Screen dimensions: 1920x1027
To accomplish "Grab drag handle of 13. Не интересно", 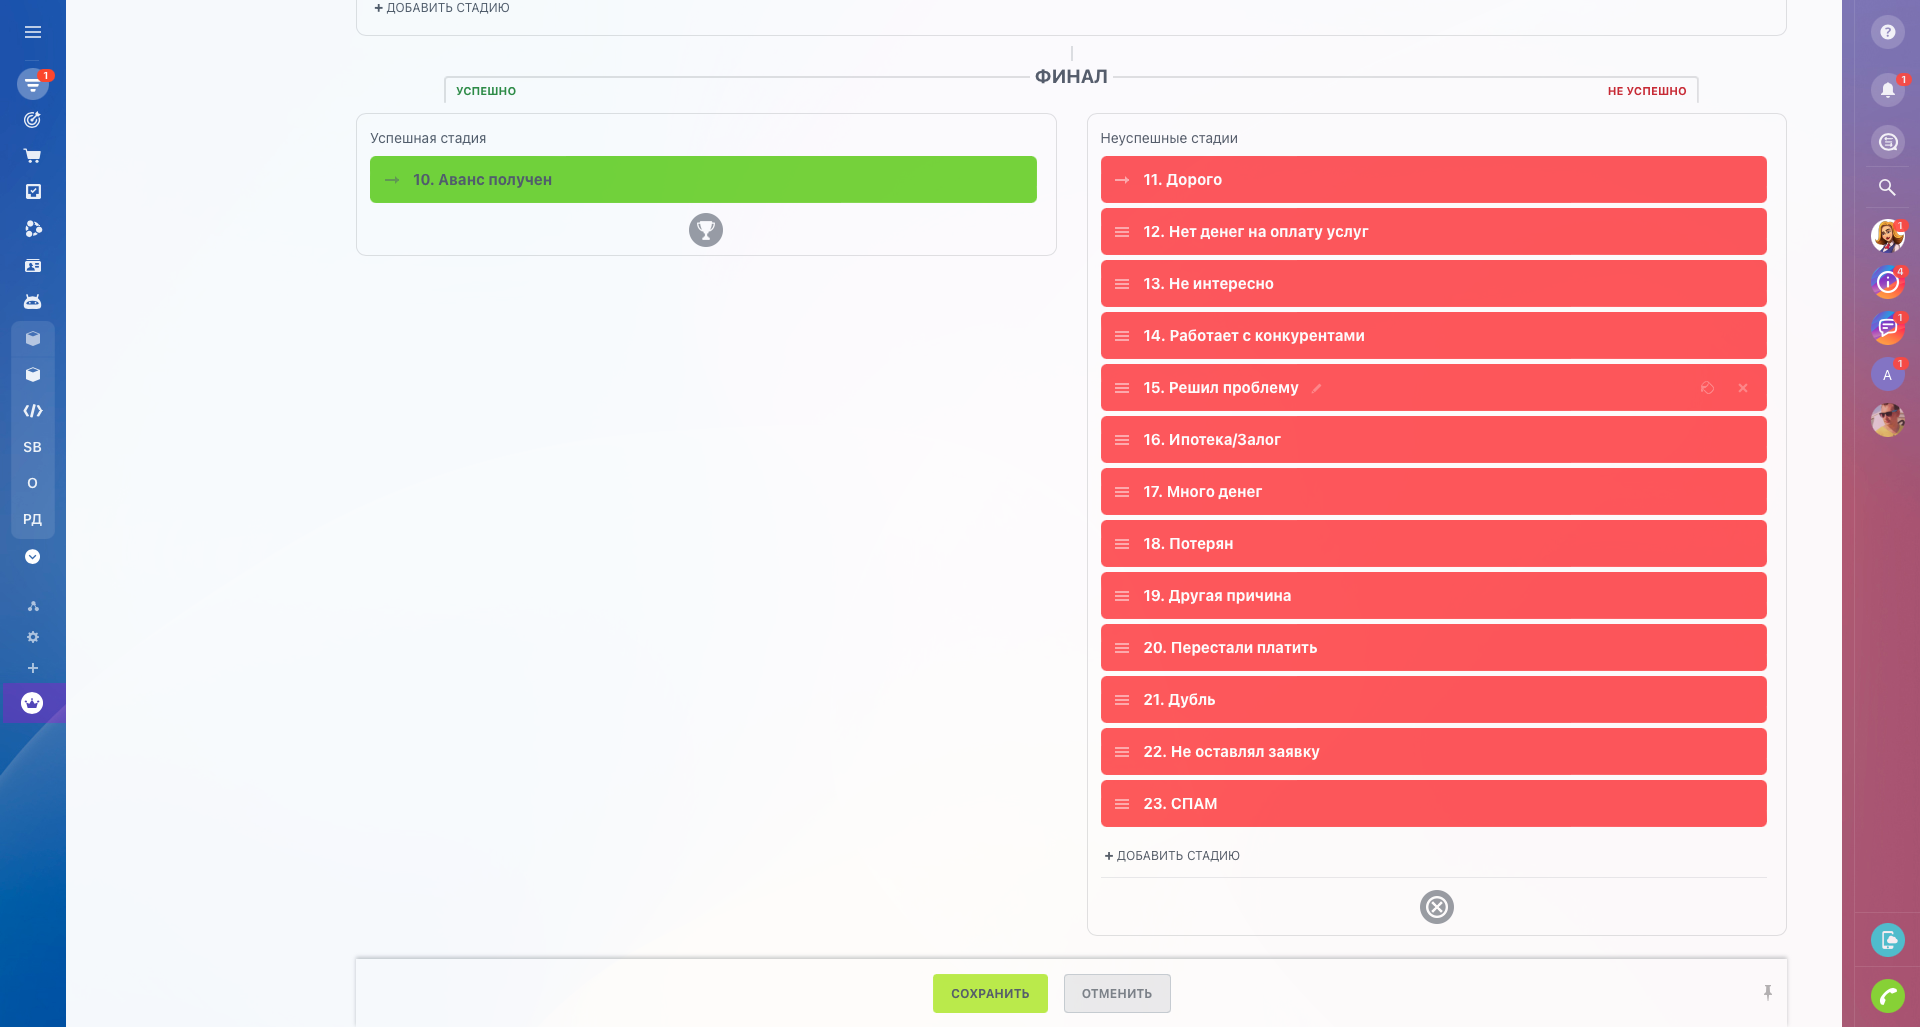I will (1122, 284).
